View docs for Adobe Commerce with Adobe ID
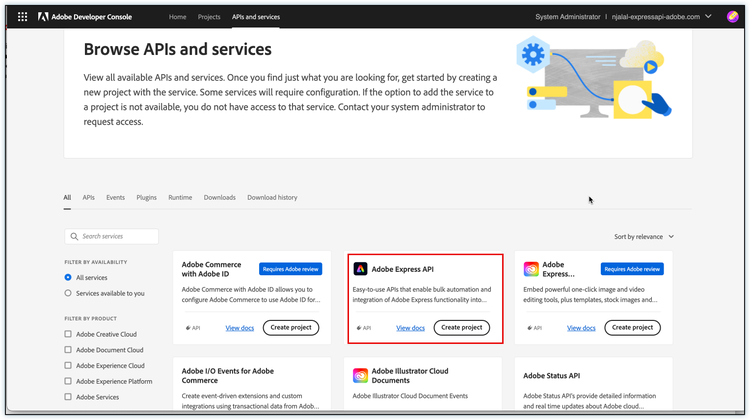The width and height of the screenshot is (750, 420). (240, 328)
